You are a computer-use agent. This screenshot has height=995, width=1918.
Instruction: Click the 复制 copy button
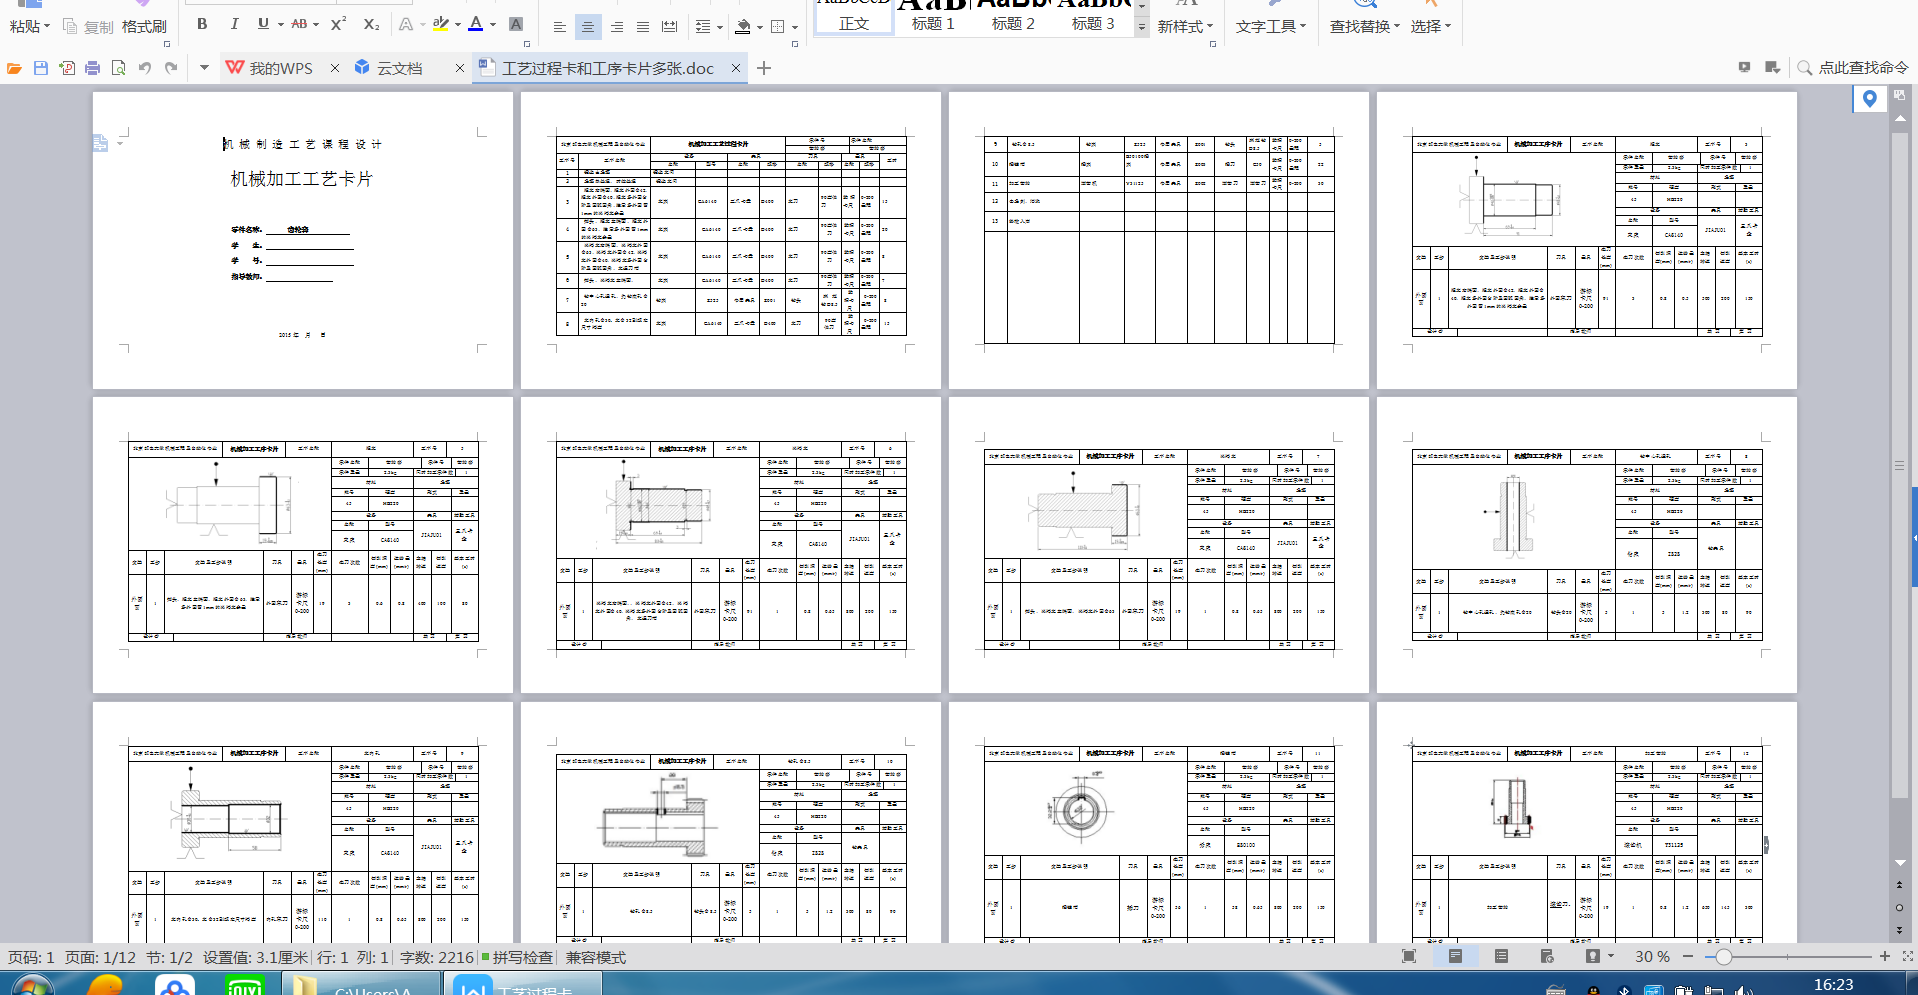click(x=88, y=27)
